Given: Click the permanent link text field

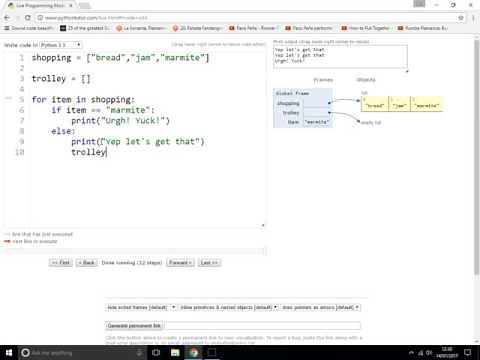Looking at the screenshot, I should [x=262, y=326].
